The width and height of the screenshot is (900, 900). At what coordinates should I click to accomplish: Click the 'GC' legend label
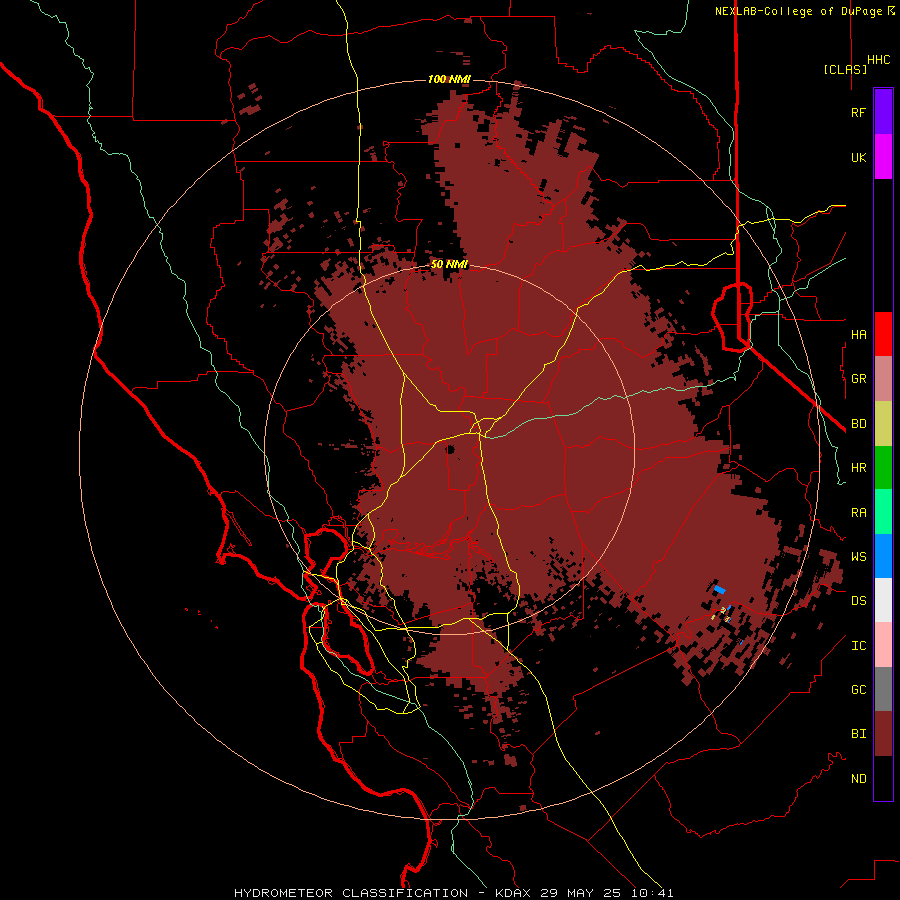[859, 690]
